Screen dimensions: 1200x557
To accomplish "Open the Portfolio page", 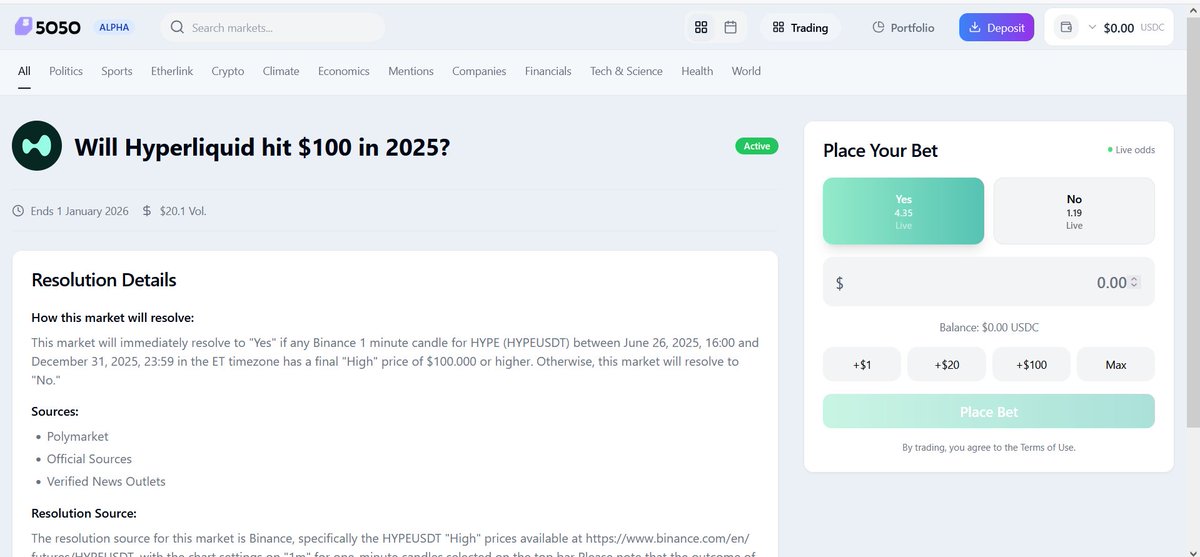I will tap(903, 28).
